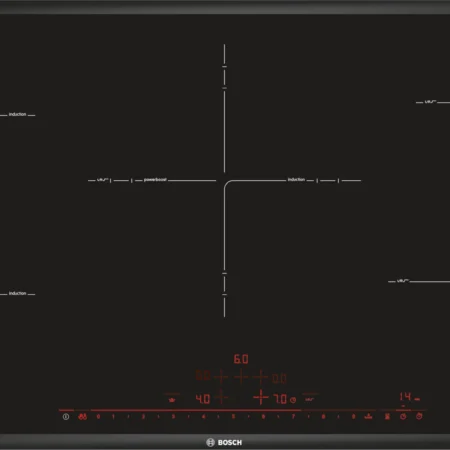450x450 pixels.
Task: Select the 4.0 front left zone display
Action: coord(203,399)
